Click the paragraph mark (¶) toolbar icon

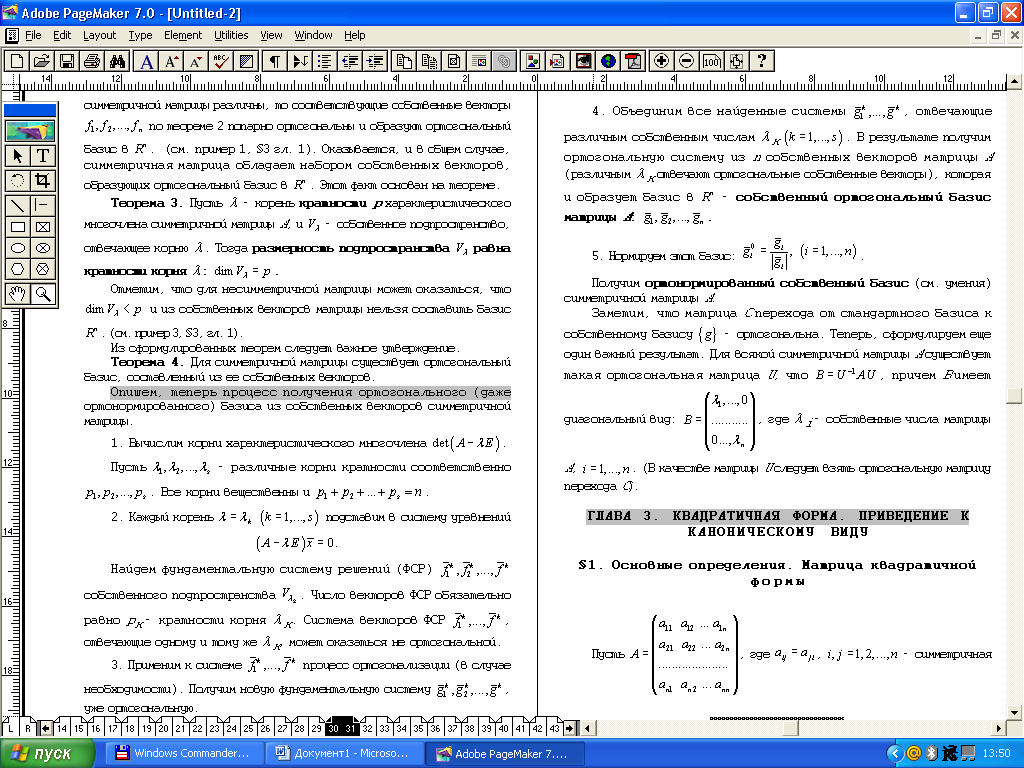tap(275, 61)
